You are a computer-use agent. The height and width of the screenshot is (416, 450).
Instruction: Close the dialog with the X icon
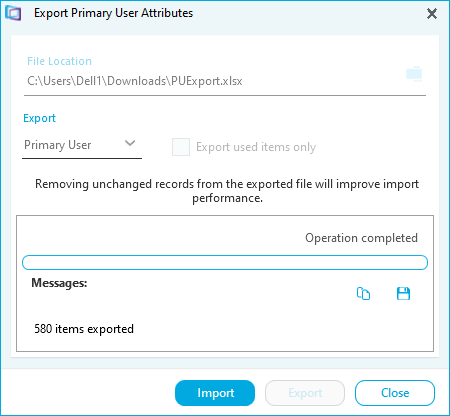(432, 14)
